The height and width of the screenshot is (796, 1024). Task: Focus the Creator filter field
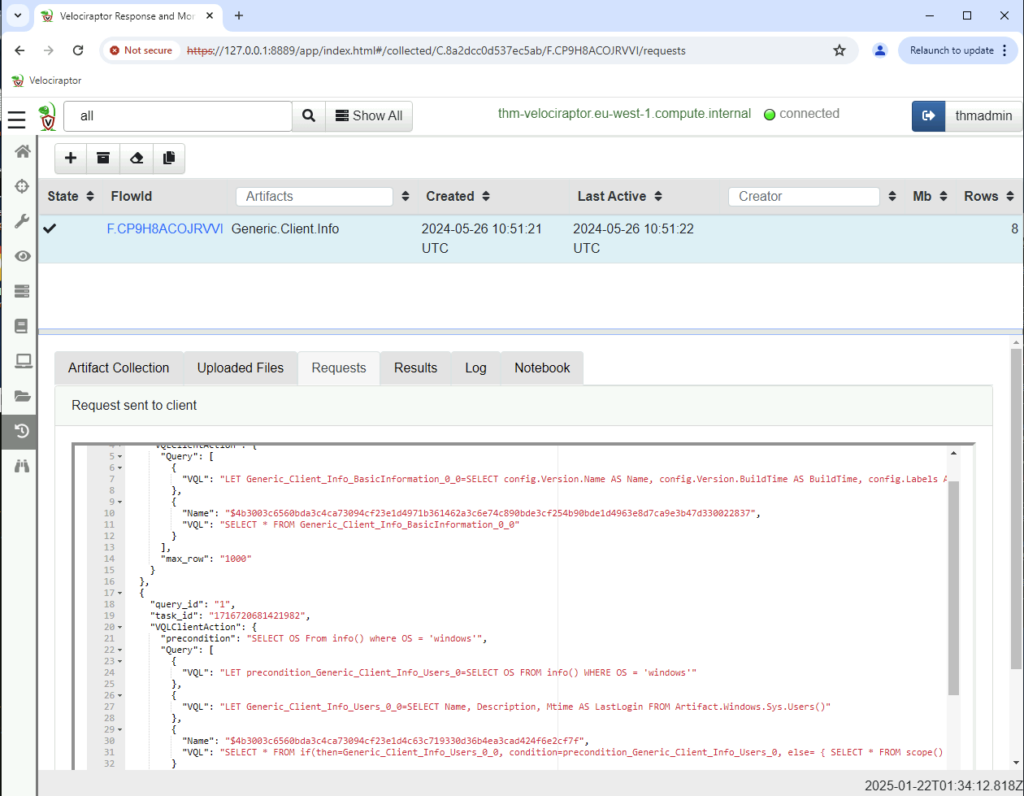coord(804,197)
